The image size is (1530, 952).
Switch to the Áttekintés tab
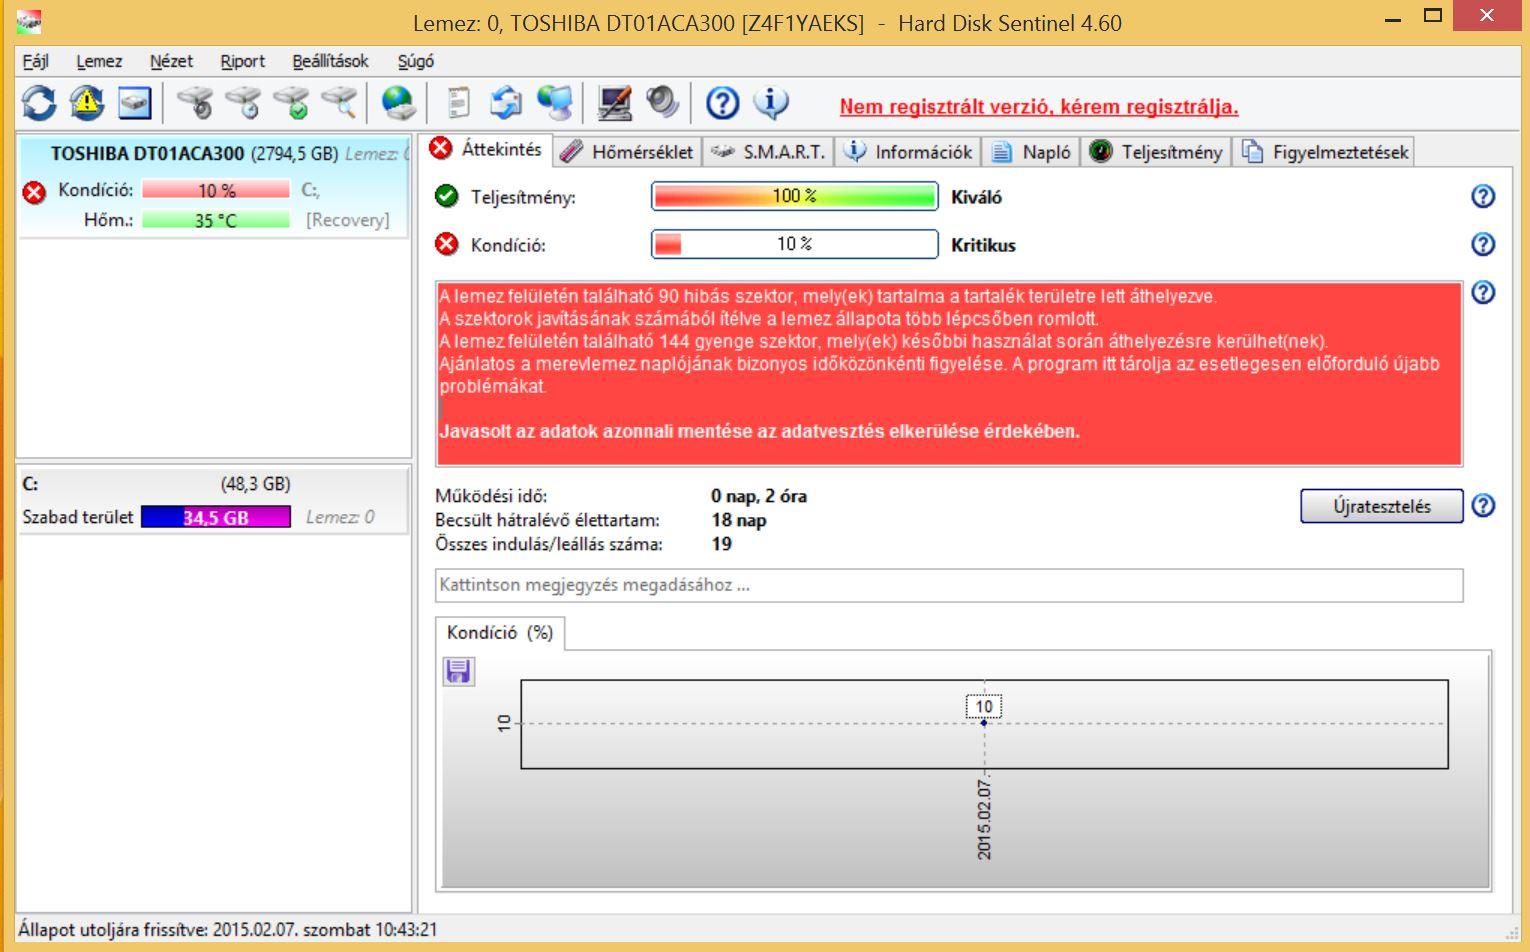coord(485,149)
